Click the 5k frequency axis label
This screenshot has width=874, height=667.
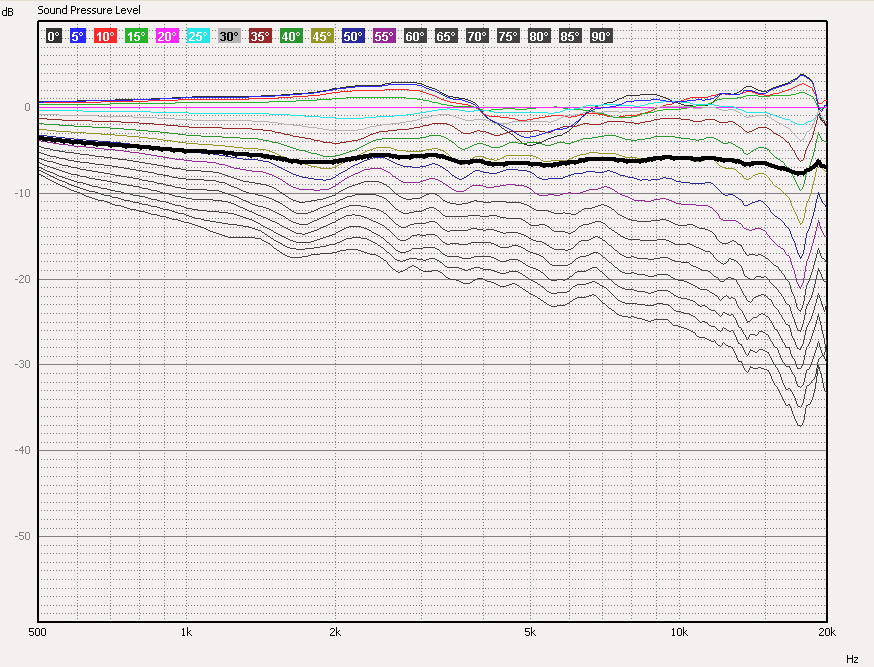coord(530,632)
